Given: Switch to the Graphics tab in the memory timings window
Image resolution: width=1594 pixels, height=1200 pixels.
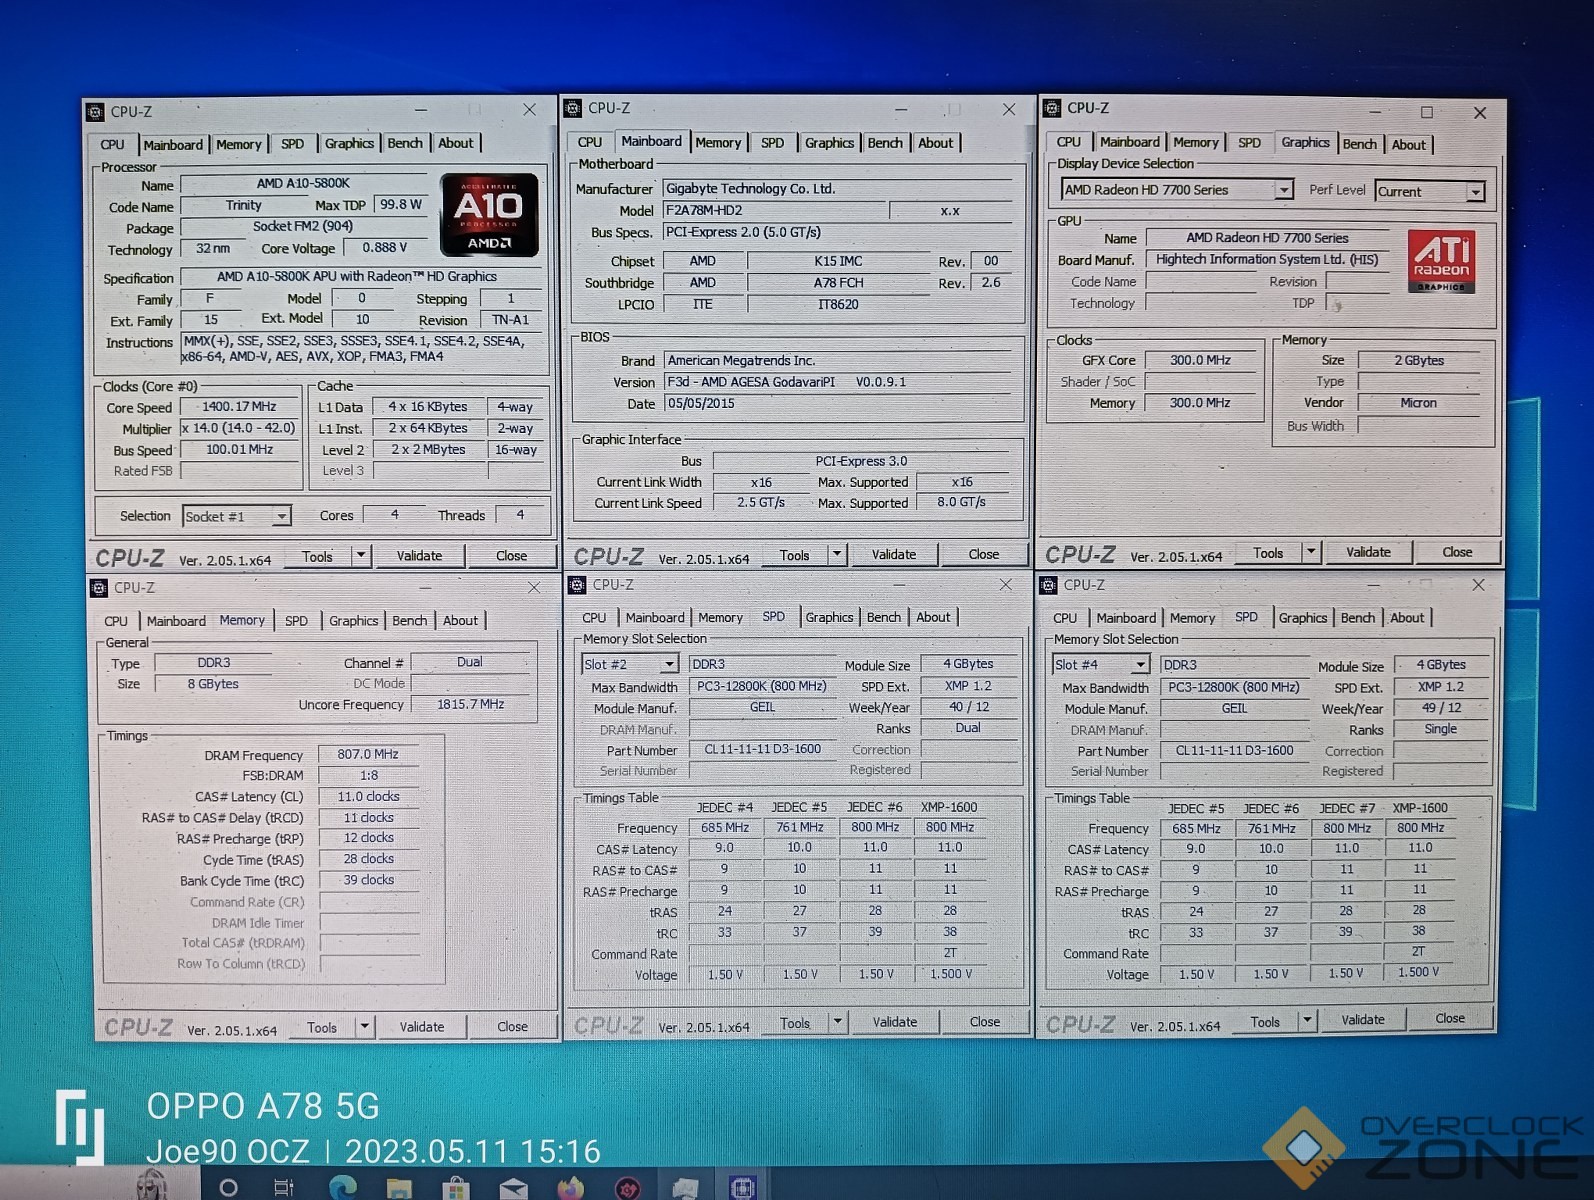Looking at the screenshot, I should point(354,621).
